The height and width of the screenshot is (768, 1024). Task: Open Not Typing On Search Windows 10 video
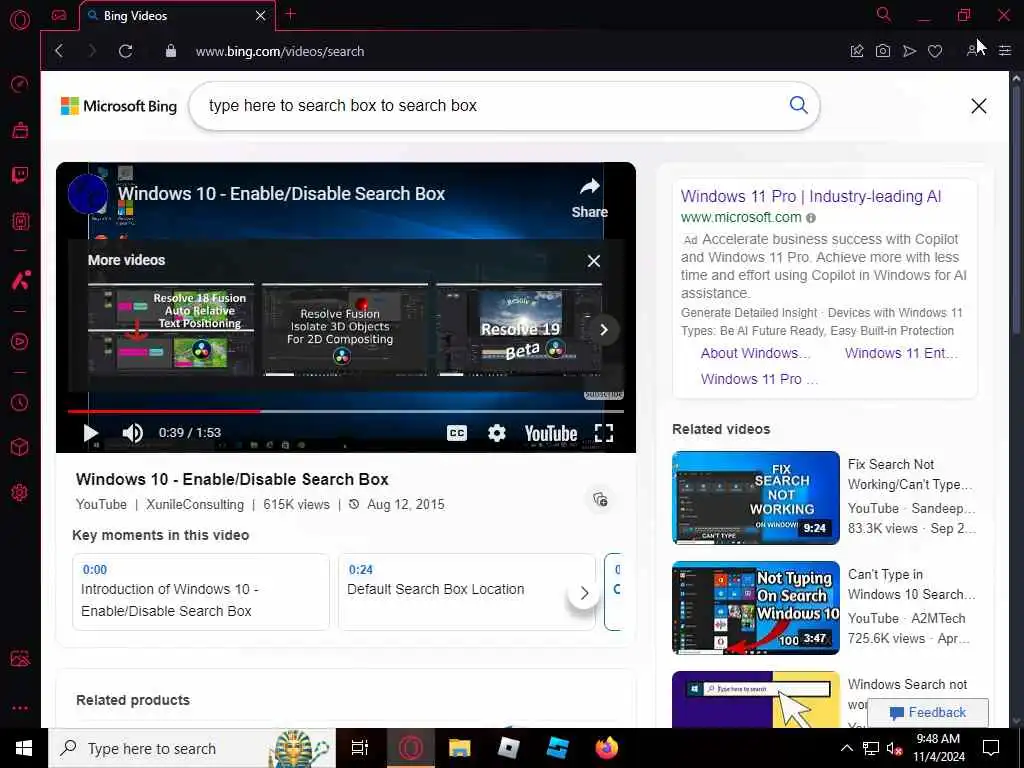(756, 607)
